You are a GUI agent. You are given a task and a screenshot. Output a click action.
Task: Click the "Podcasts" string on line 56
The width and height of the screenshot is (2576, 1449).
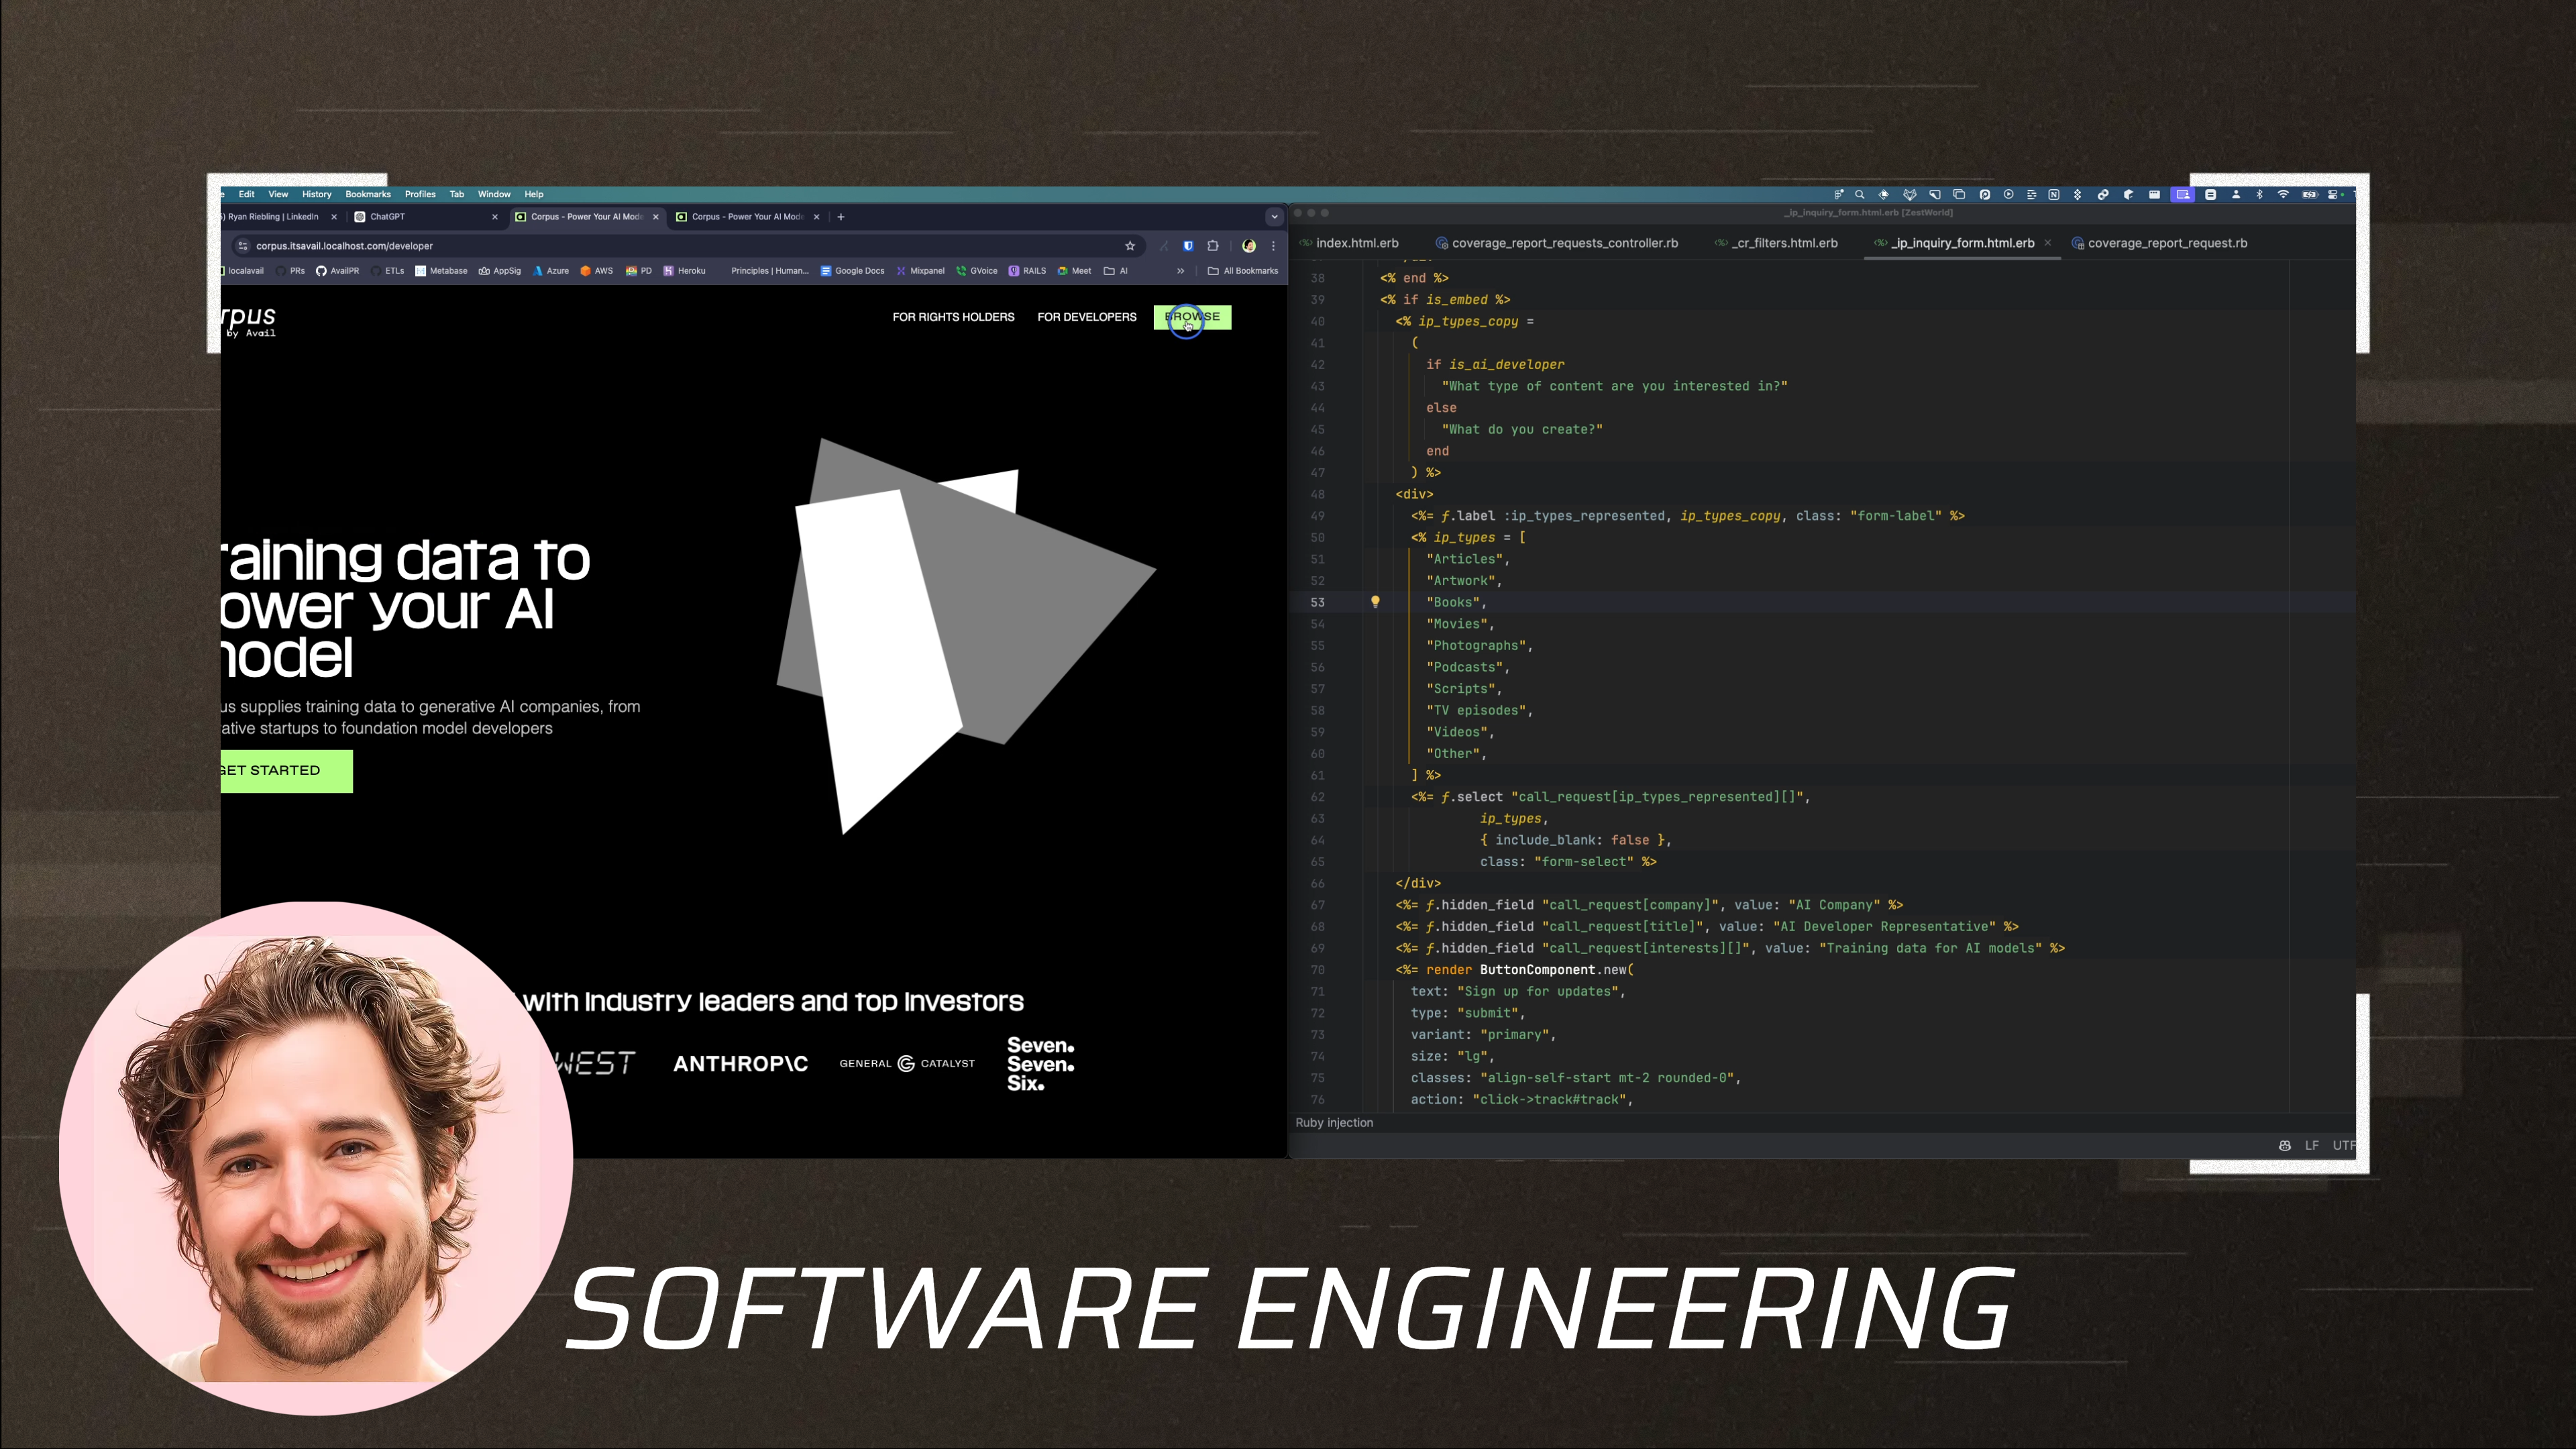click(1465, 667)
